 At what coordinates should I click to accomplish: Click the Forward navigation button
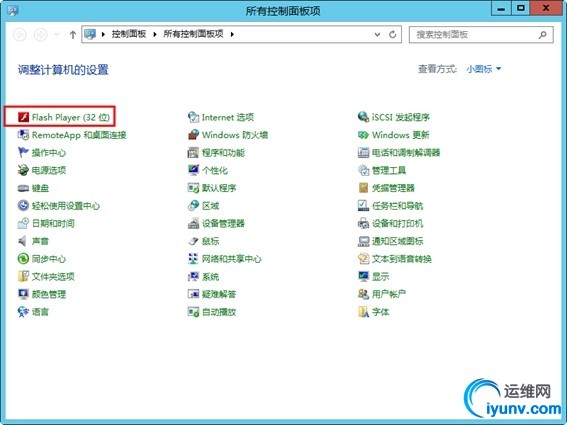[40, 35]
